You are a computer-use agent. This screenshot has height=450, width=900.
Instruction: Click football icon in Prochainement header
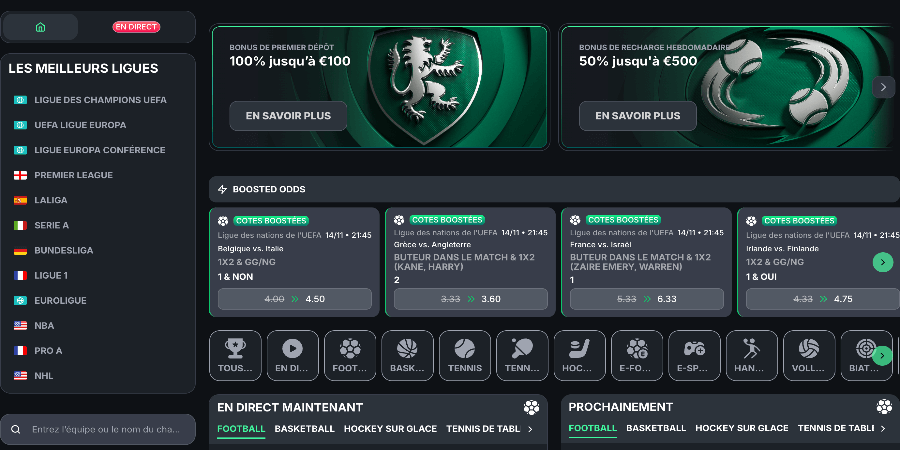tap(885, 407)
